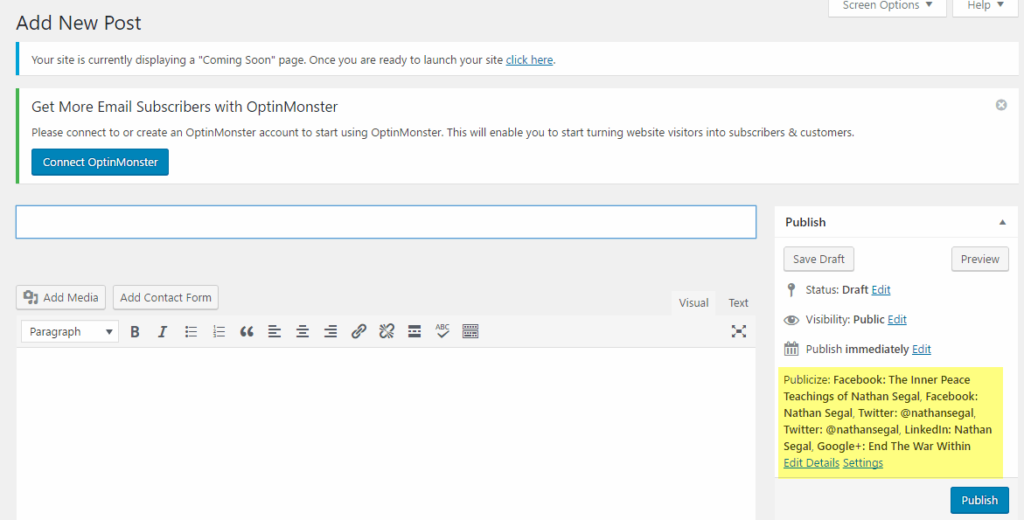Click Add Media button
This screenshot has width=1024, height=520.
click(61, 297)
